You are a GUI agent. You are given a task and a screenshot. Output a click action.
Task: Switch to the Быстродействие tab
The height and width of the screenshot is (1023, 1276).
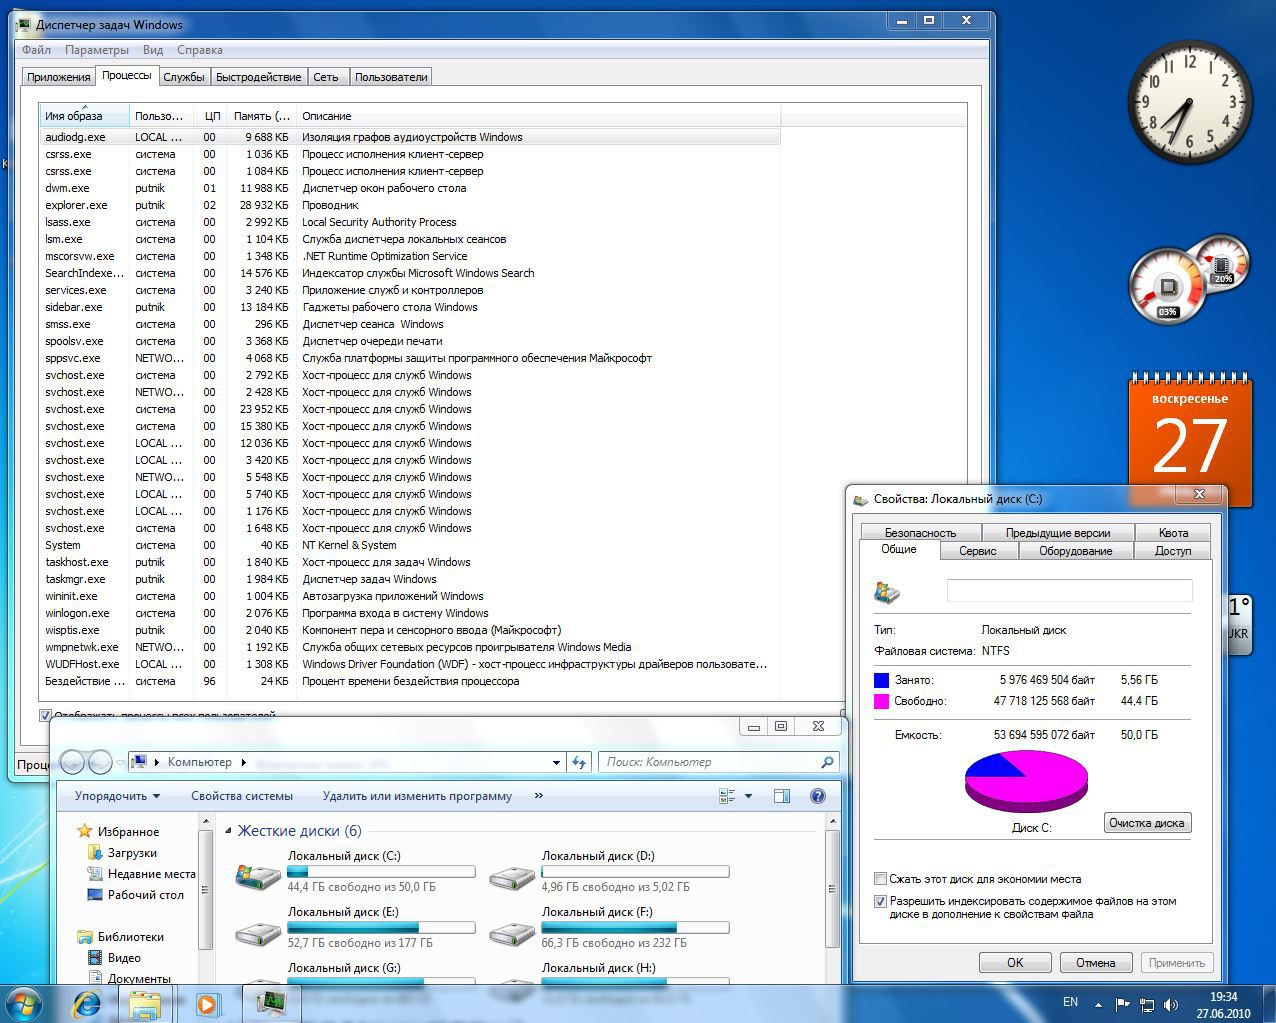click(x=258, y=77)
